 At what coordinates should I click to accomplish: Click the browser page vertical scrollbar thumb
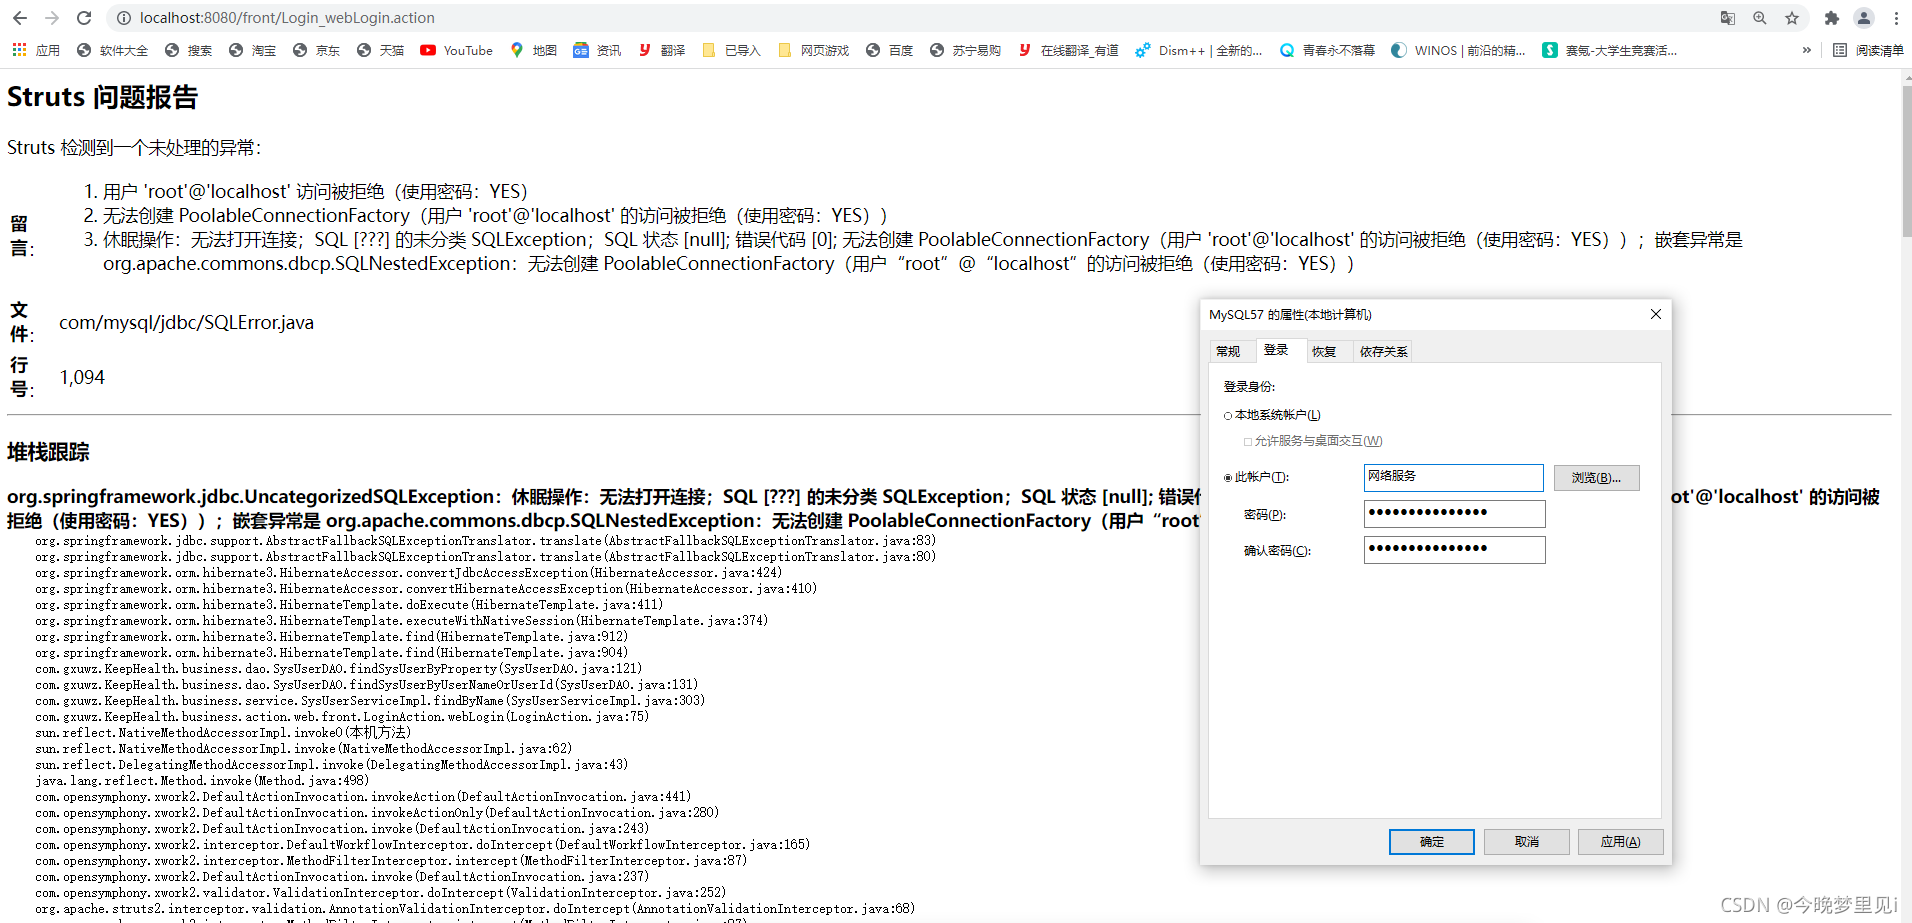pos(1906,160)
